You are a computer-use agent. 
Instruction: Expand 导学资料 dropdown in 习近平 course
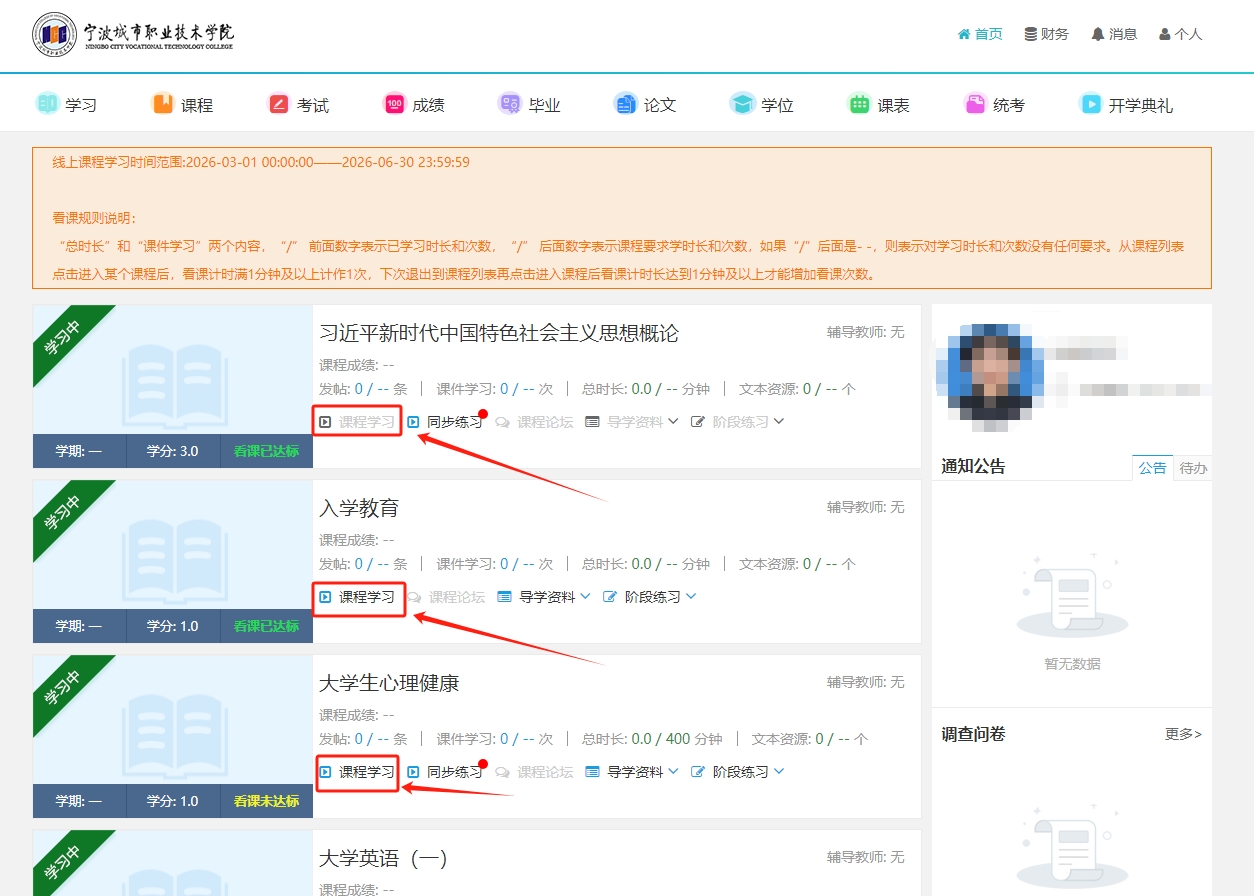pyautogui.click(x=673, y=421)
